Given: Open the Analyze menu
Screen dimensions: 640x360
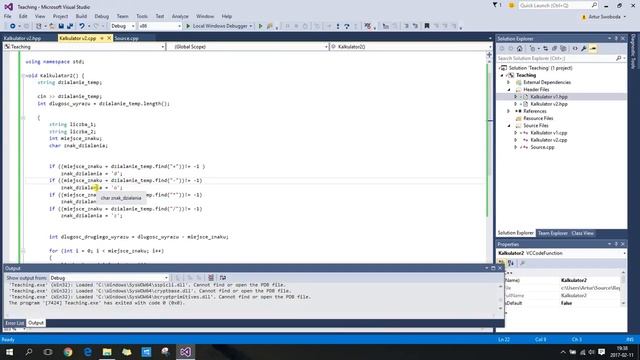Looking at the screenshot, I should [x=180, y=16].
